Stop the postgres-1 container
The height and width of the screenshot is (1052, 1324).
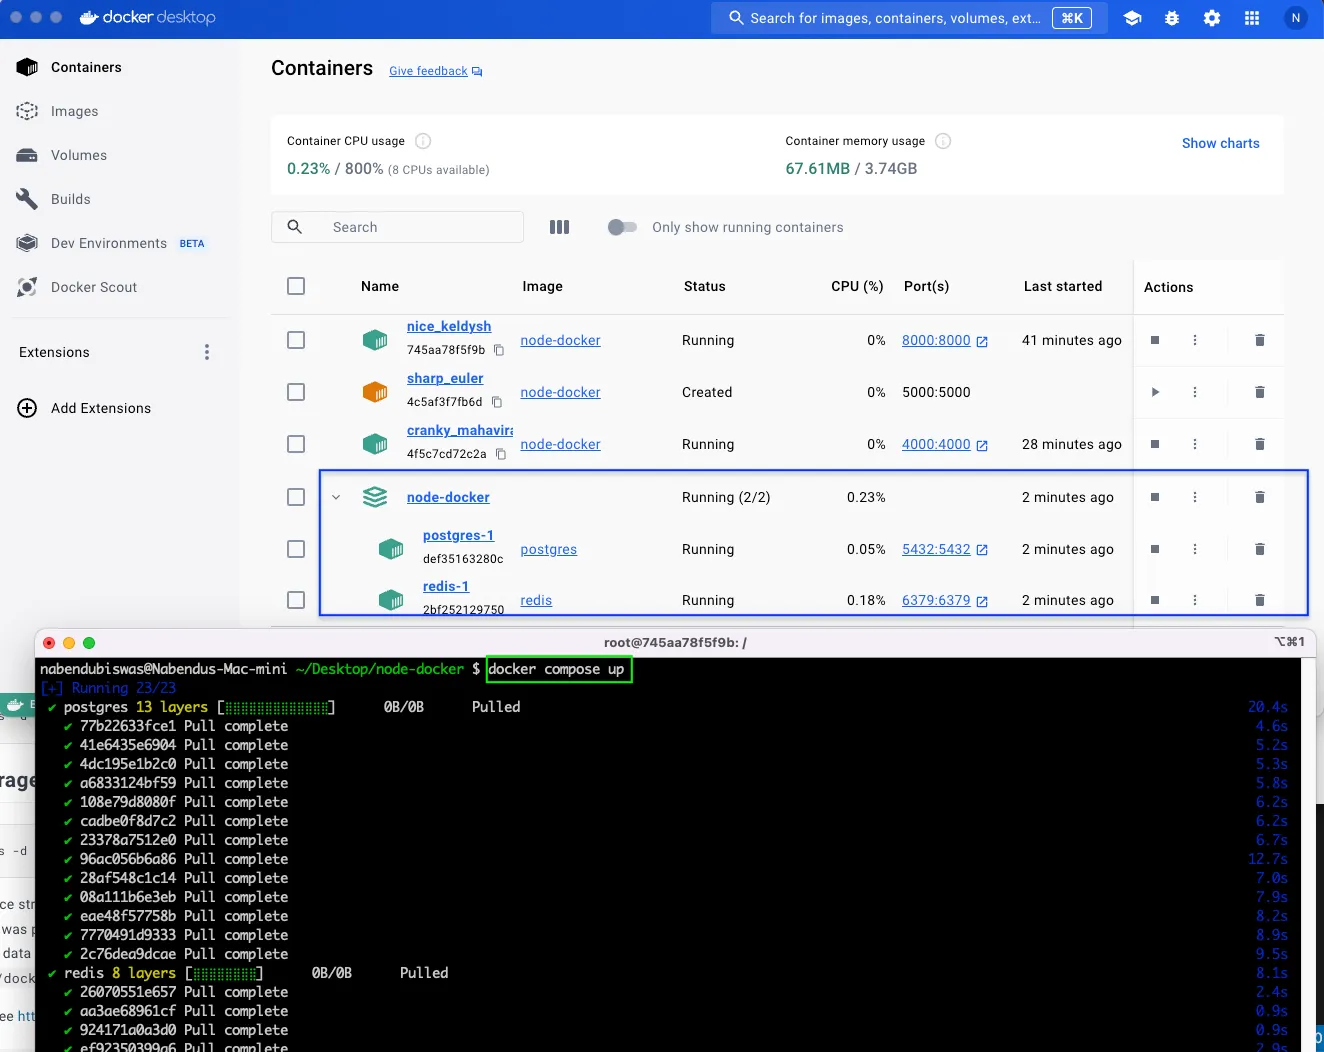pyautogui.click(x=1155, y=549)
